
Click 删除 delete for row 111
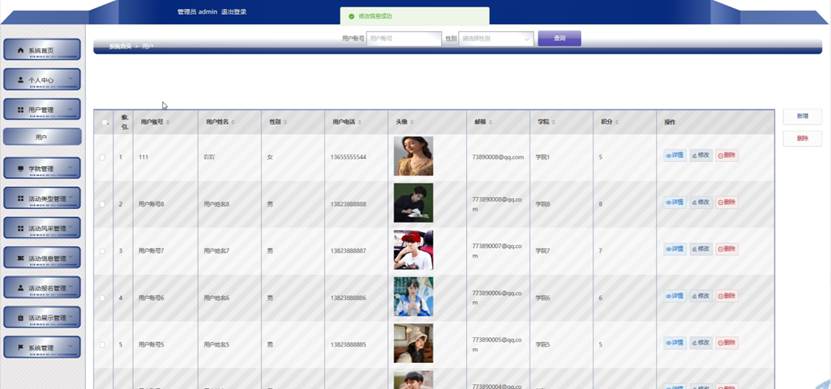point(727,155)
